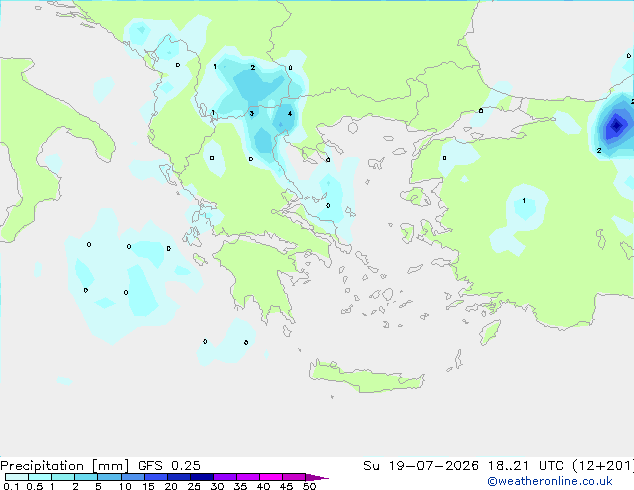Click the over-50 mm arrow at legend end
634x490 pixels.
[x=317, y=477]
